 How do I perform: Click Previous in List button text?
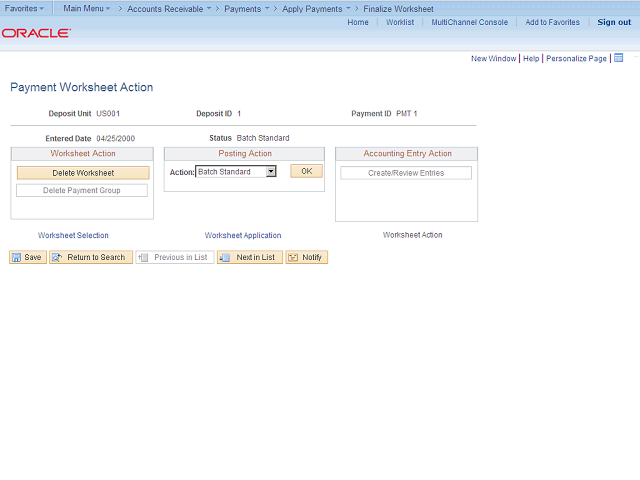(181, 257)
